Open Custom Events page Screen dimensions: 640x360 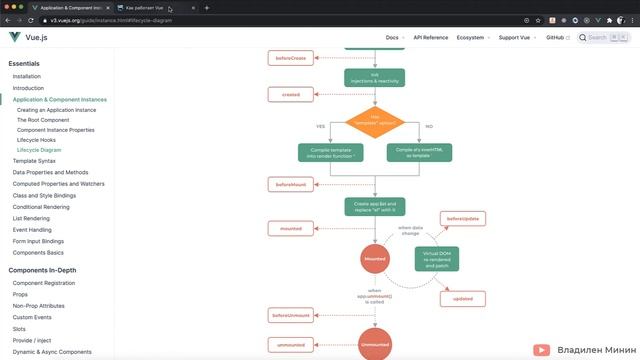[32, 317]
